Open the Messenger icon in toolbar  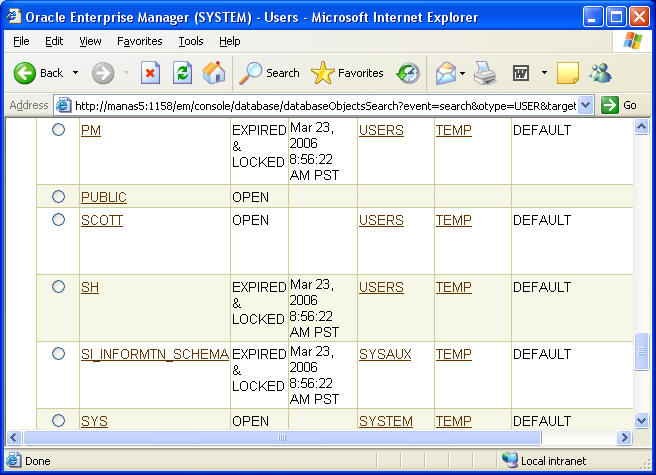point(600,73)
